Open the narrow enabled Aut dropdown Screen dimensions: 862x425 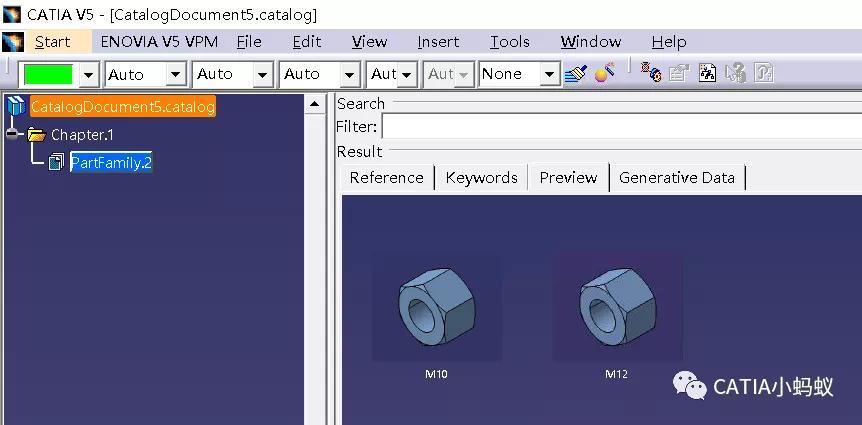pos(392,74)
